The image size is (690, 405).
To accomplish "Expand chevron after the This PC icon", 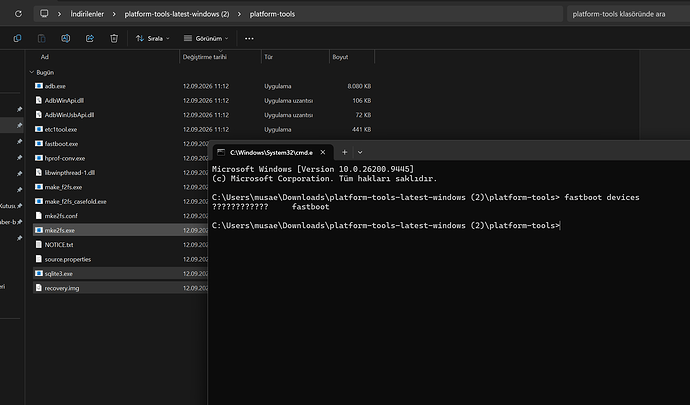I will pos(59,14).
